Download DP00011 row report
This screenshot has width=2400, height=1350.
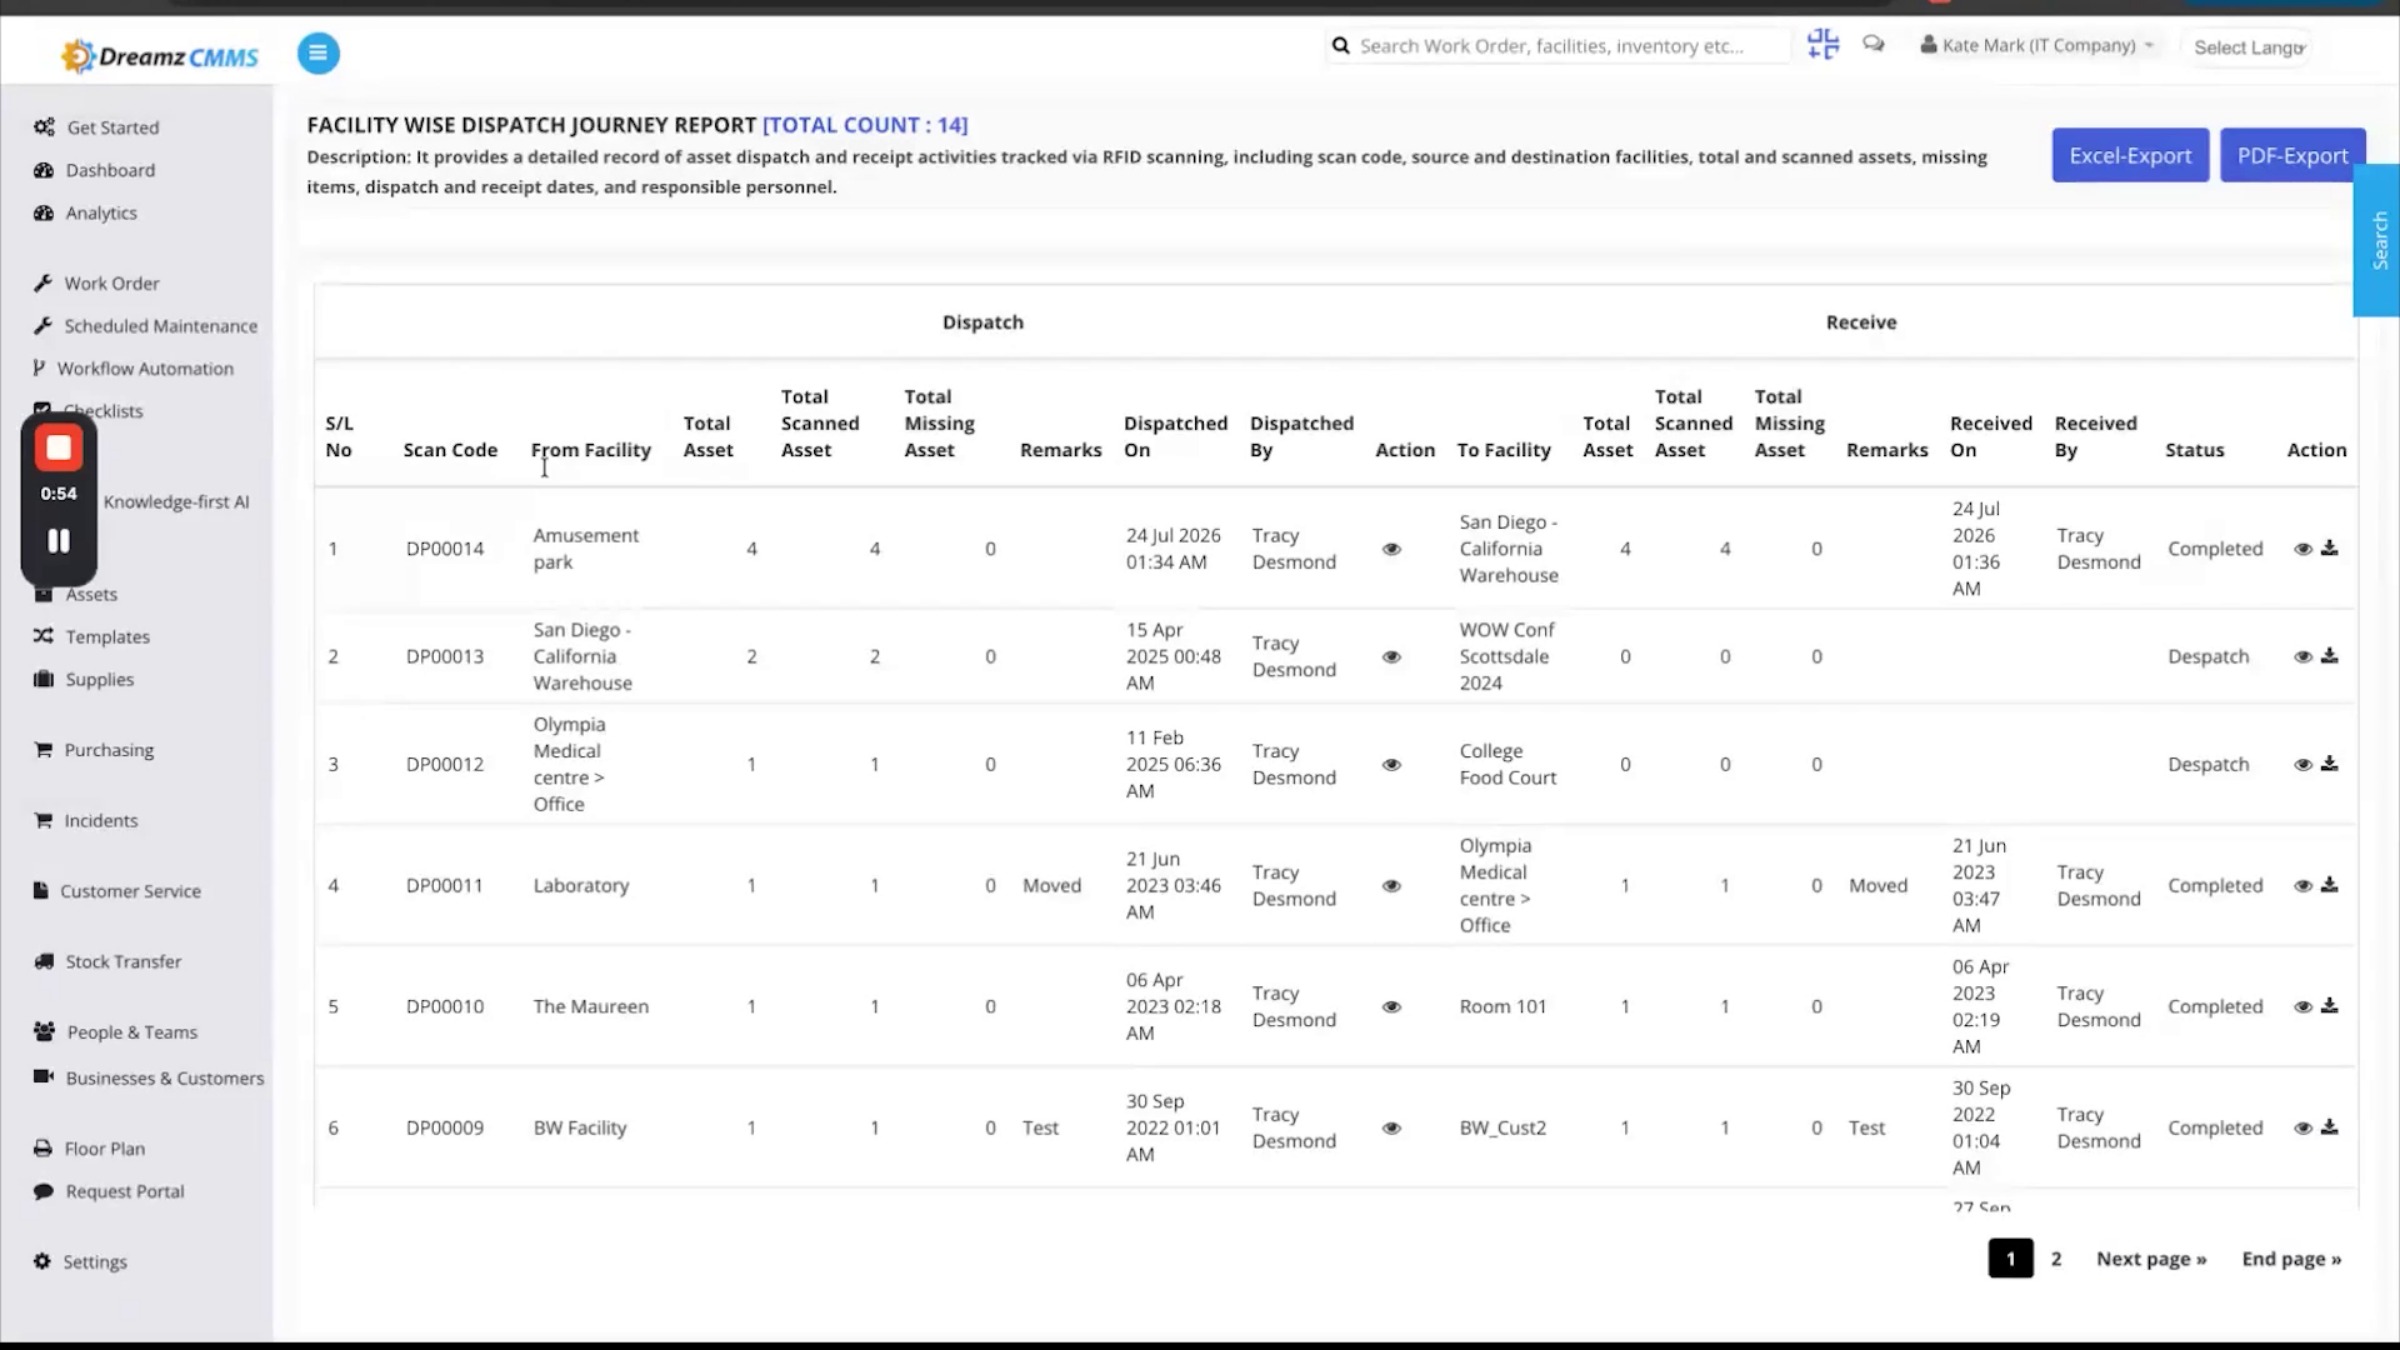(x=2329, y=885)
